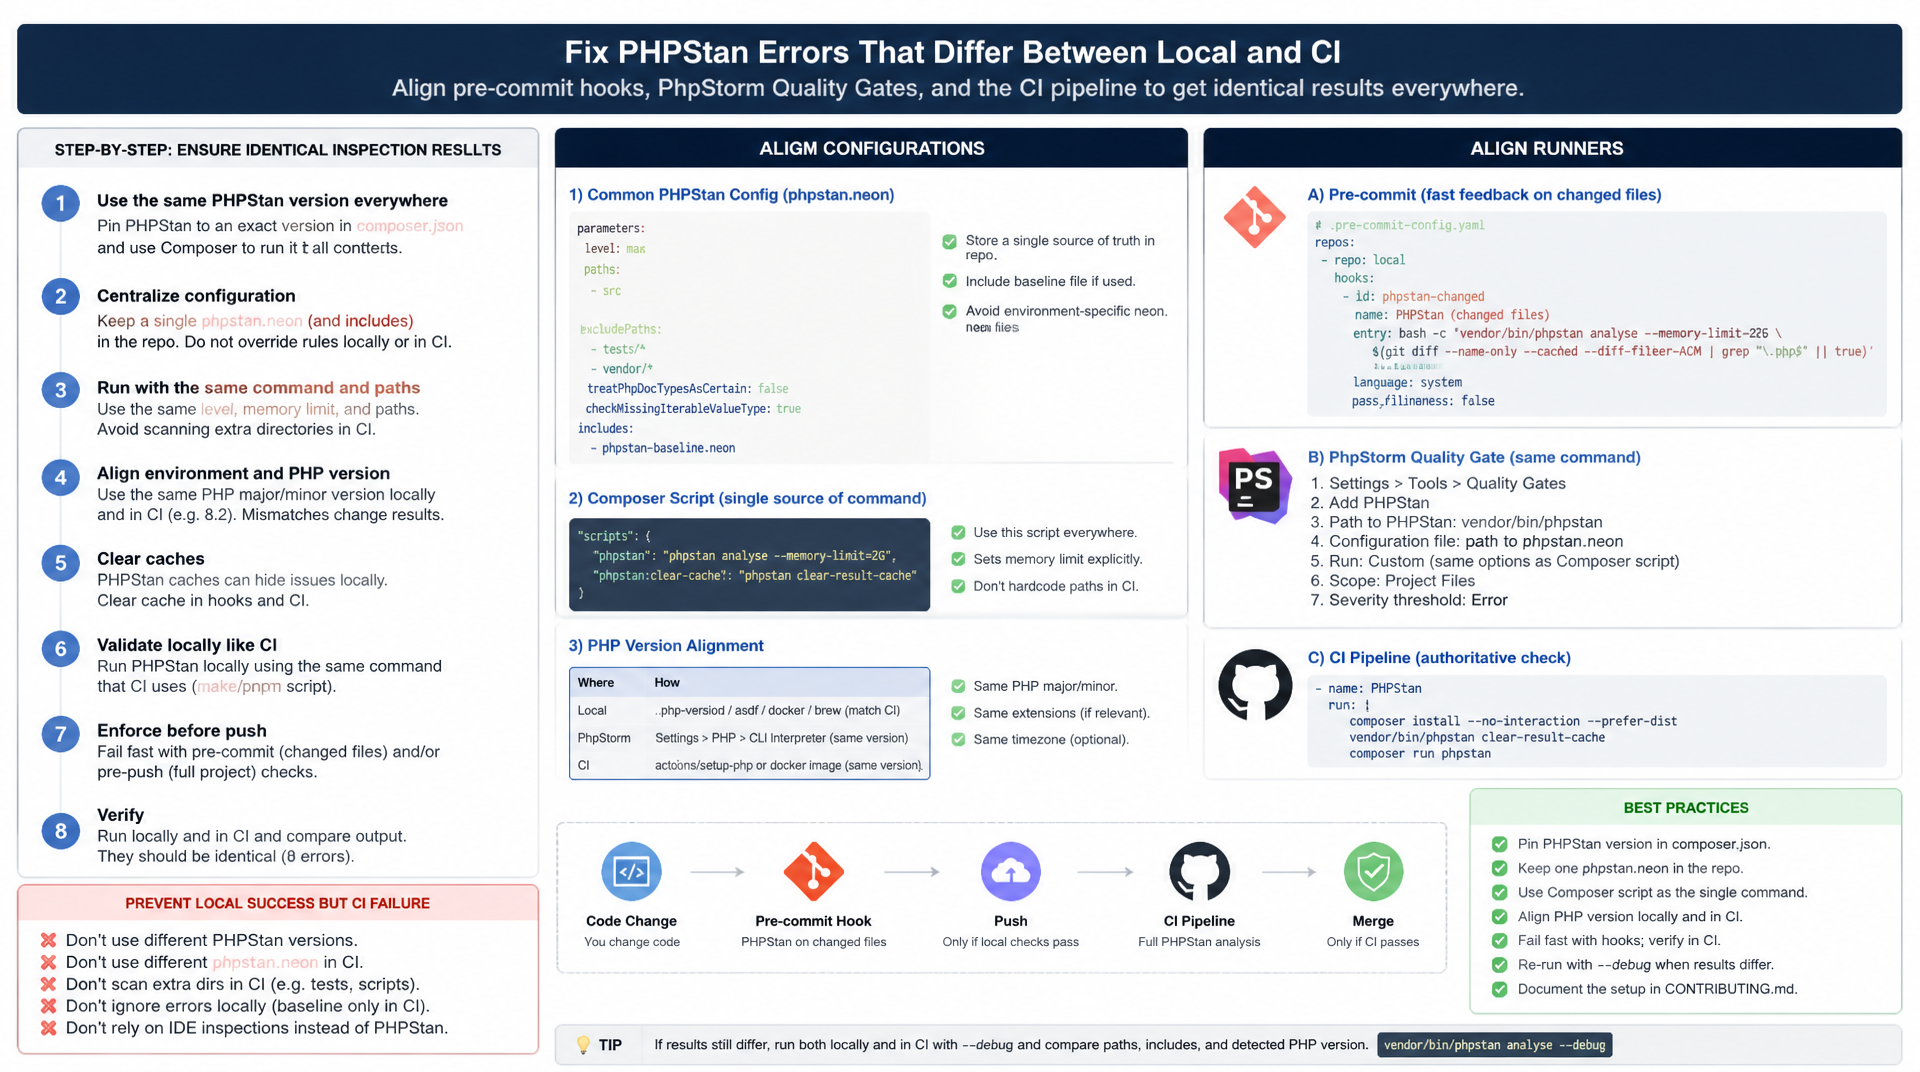Click heading 'B) PhpStorm Quality Gate (same command)'
Viewport: 1920px width, 1072px height.
[1474, 457]
